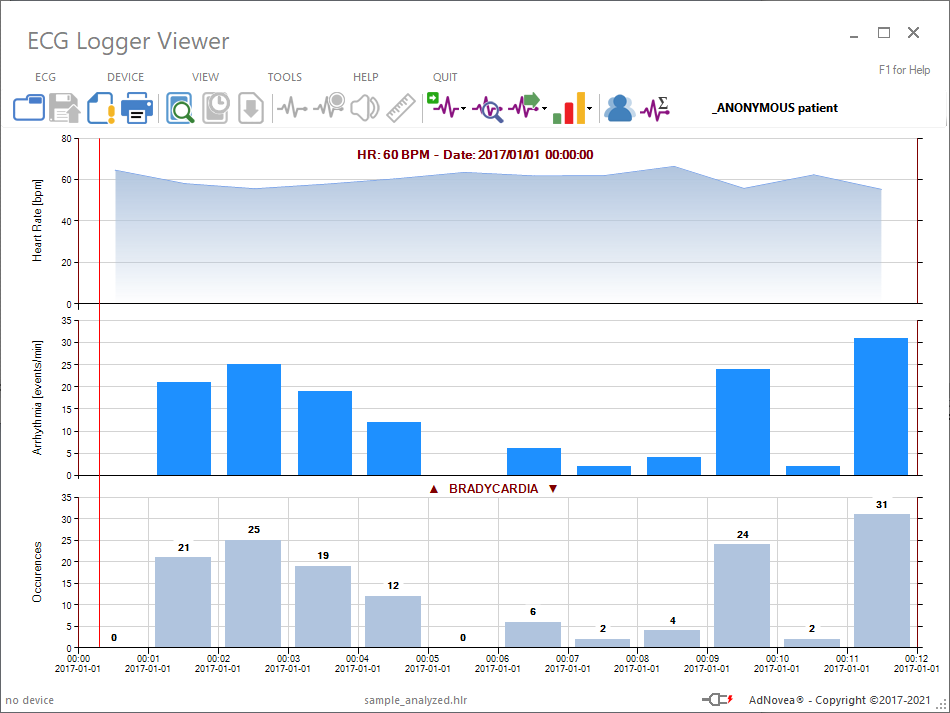
Task: Open file information document icon with warning
Action: (x=101, y=108)
